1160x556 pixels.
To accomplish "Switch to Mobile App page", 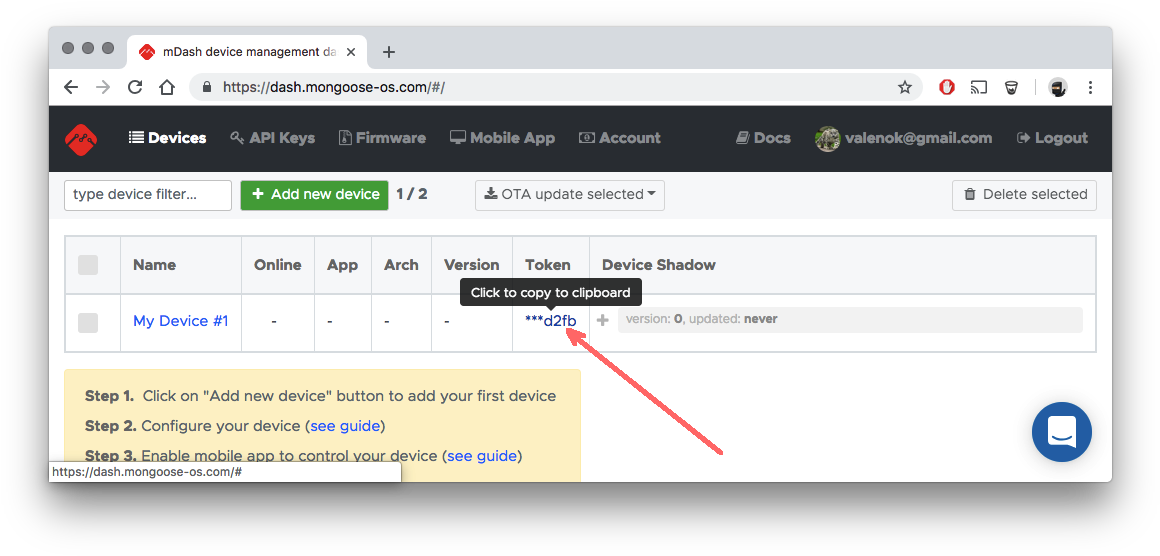I will [502, 138].
